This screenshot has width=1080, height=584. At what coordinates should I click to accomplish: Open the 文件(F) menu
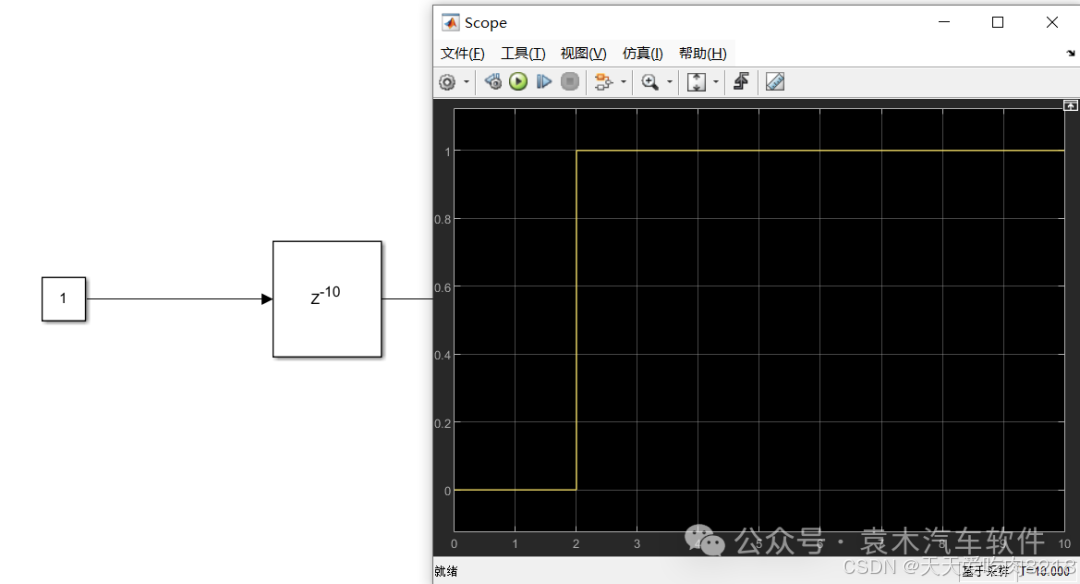pos(462,54)
